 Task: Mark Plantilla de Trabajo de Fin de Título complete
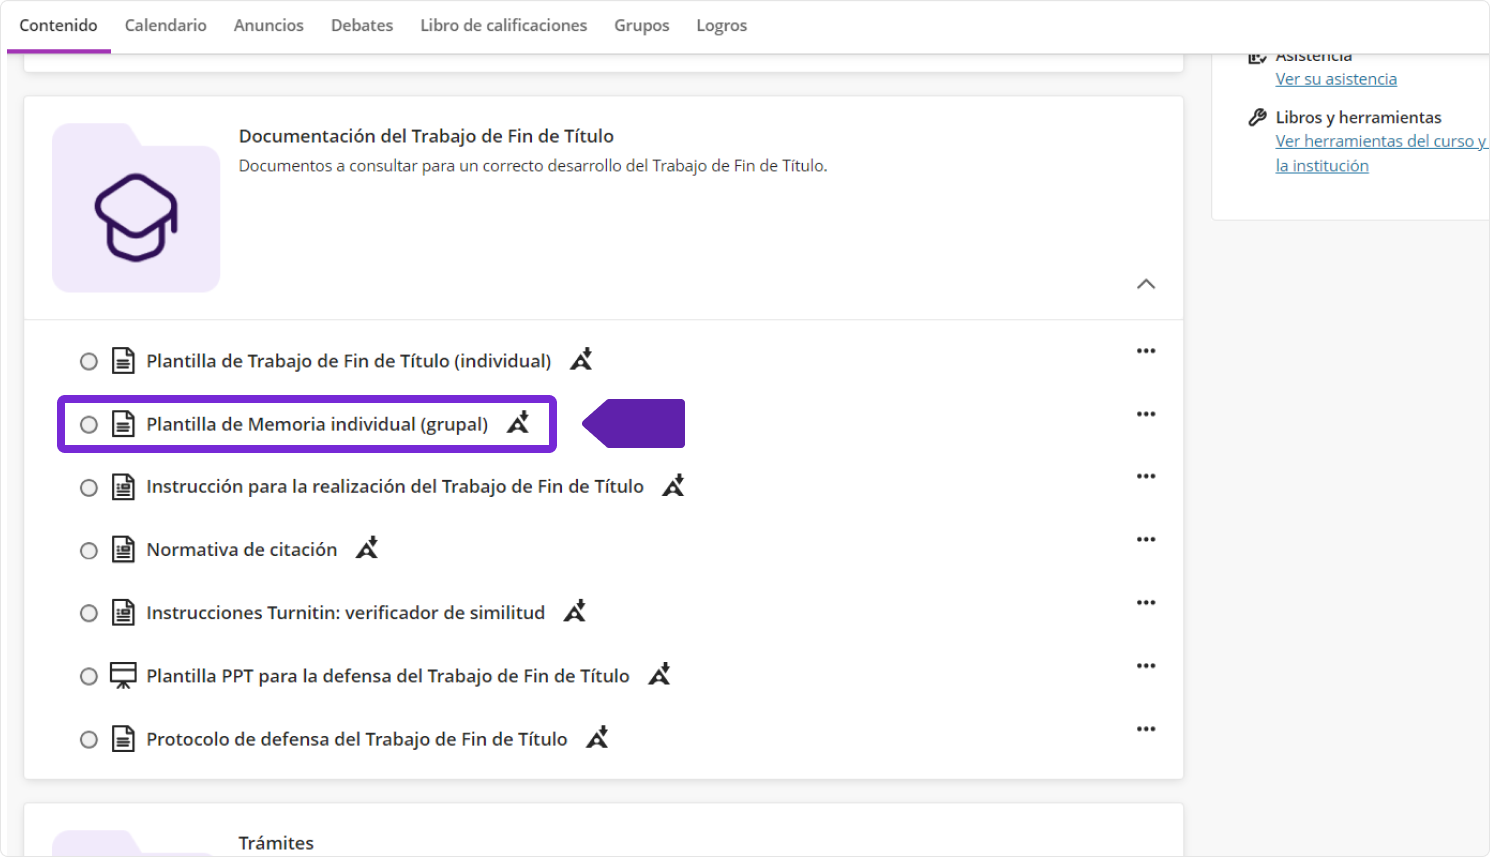point(89,361)
